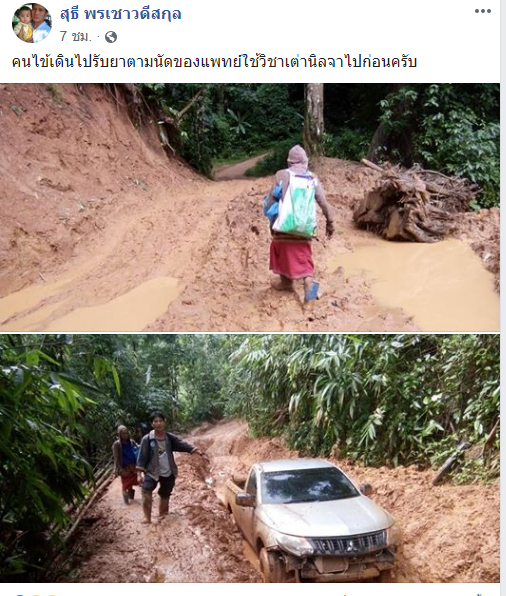Click the silver Mitsubishi pickup in photo
This screenshot has height=596, width=506.
click(x=310, y=519)
